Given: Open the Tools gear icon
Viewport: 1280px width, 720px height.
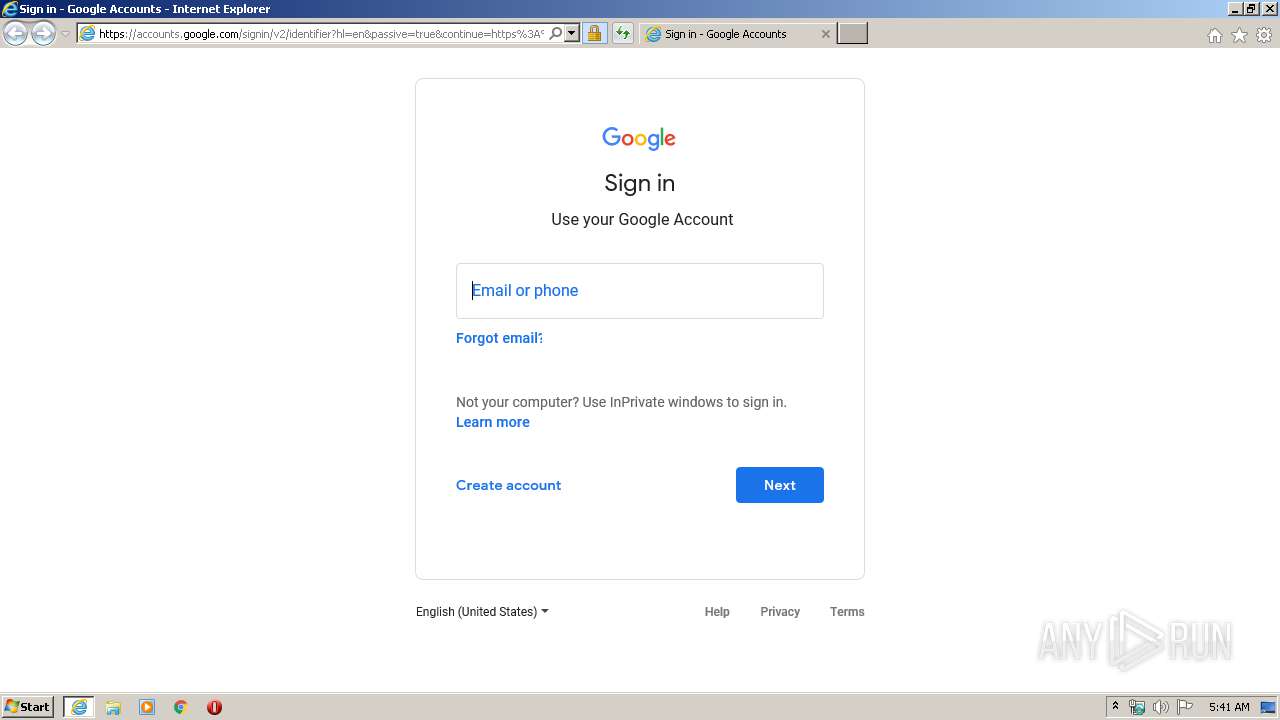Looking at the screenshot, I should (x=1264, y=35).
